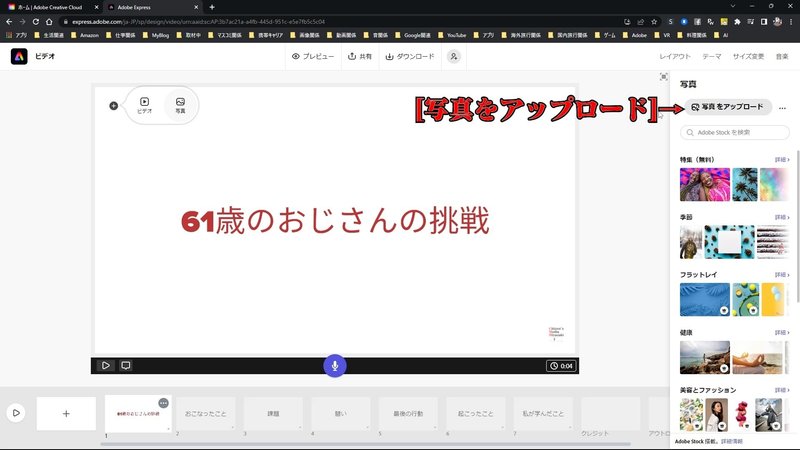Select the seaside rocks health photo
This screenshot has height=450, width=800.
pos(705,358)
